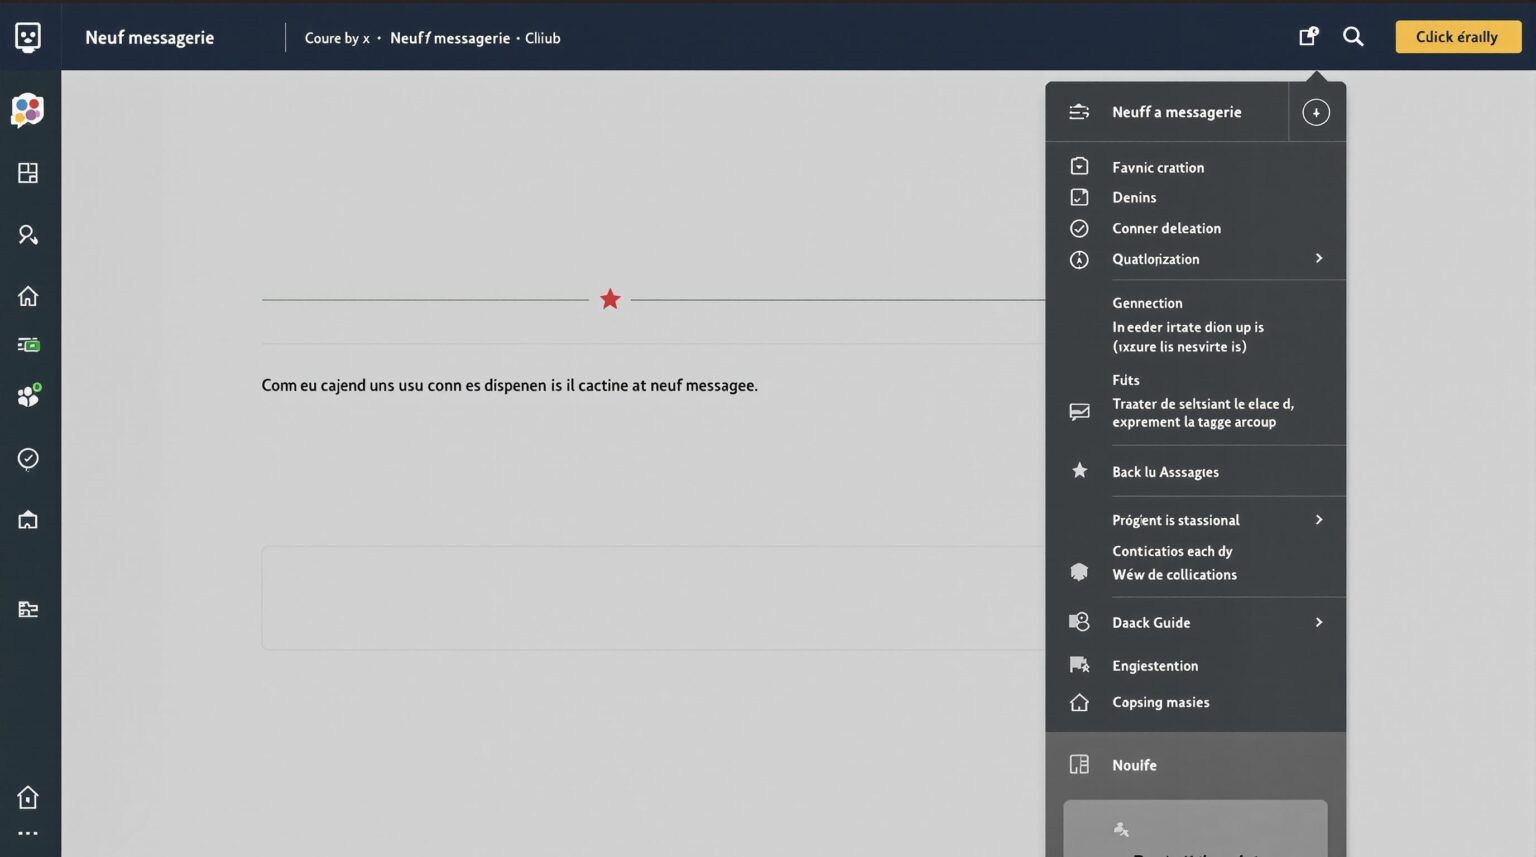
Task: Click the search magnifier icon in header
Action: [x=1353, y=37]
